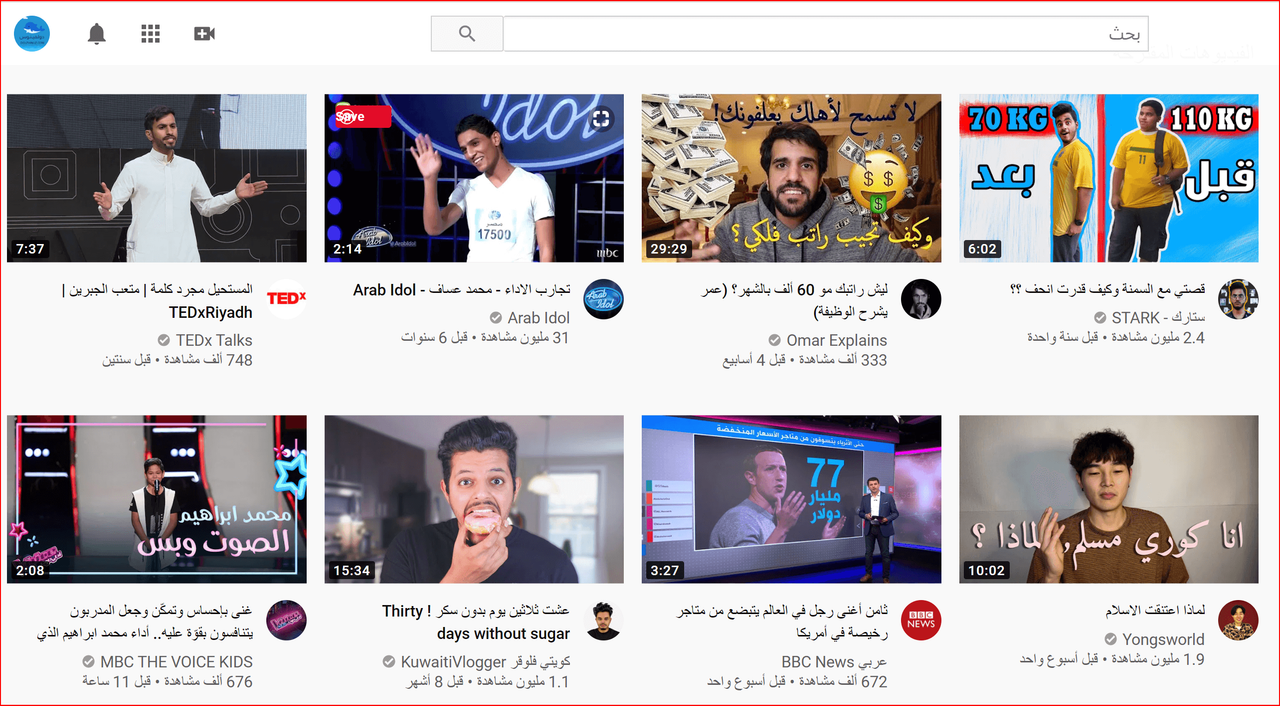The width and height of the screenshot is (1280, 706).
Task: Open MBC The Voice Kids channel avatar
Action: (x=286, y=621)
